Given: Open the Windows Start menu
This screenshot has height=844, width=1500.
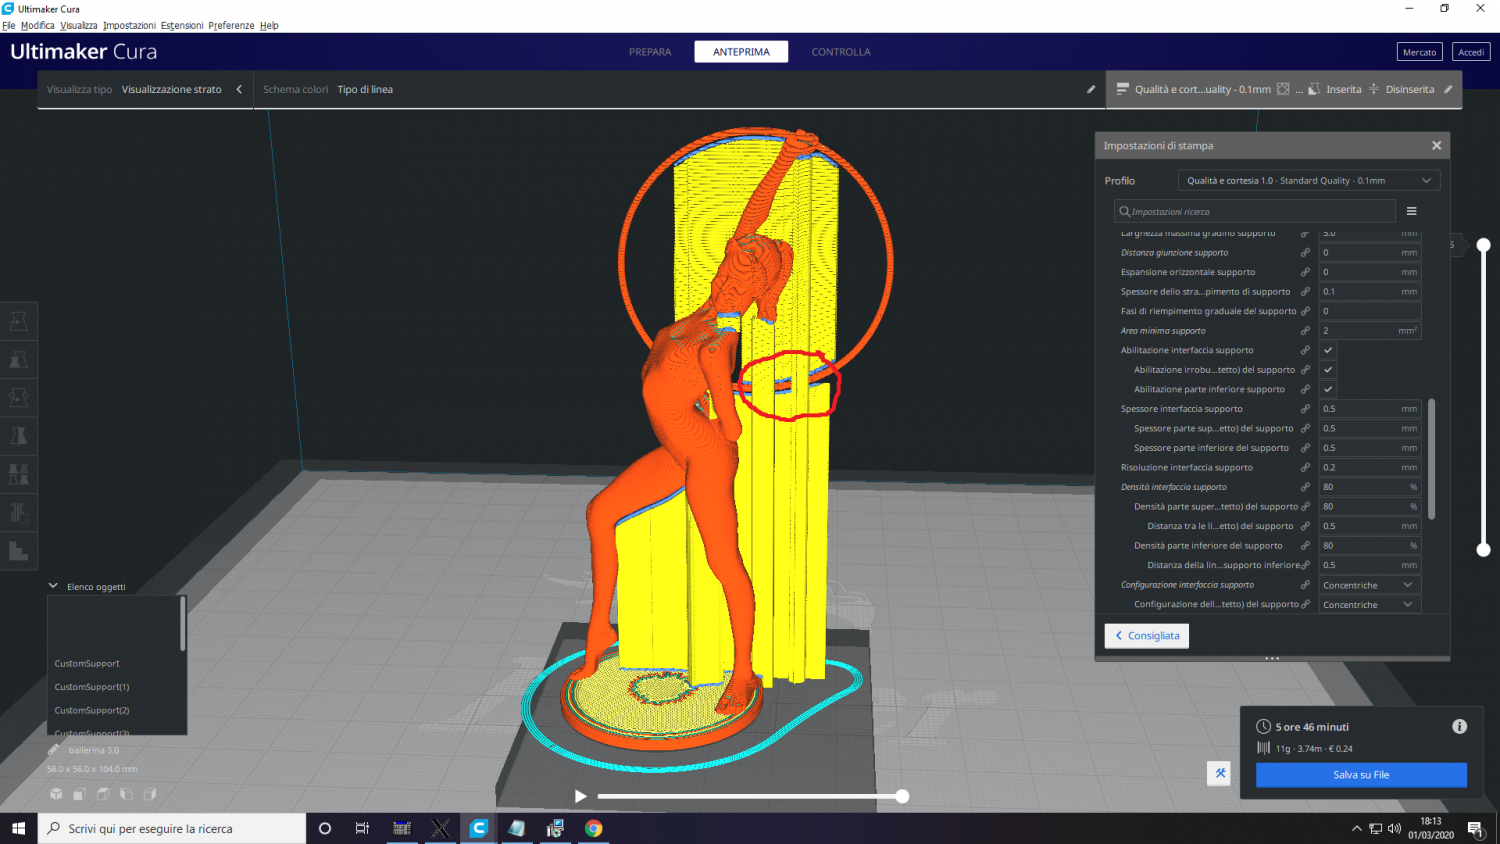Looking at the screenshot, I should click(18, 828).
